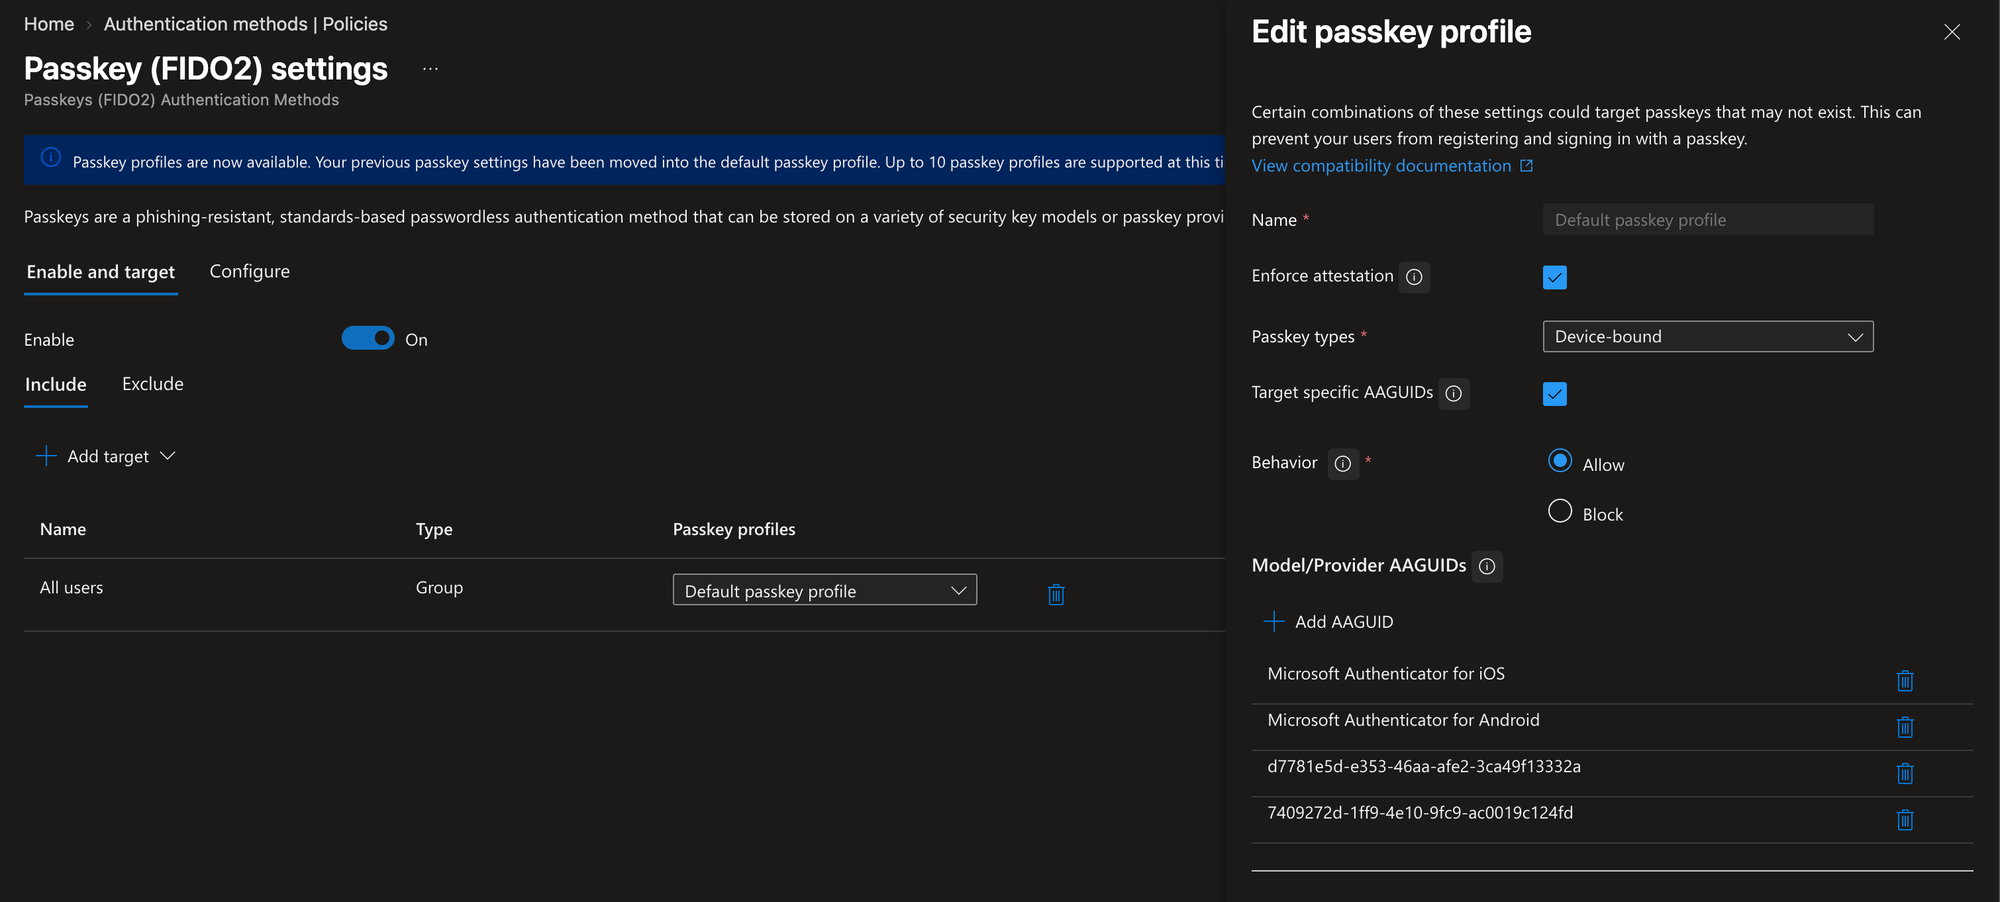Click the Passkey profiles column header

click(734, 529)
